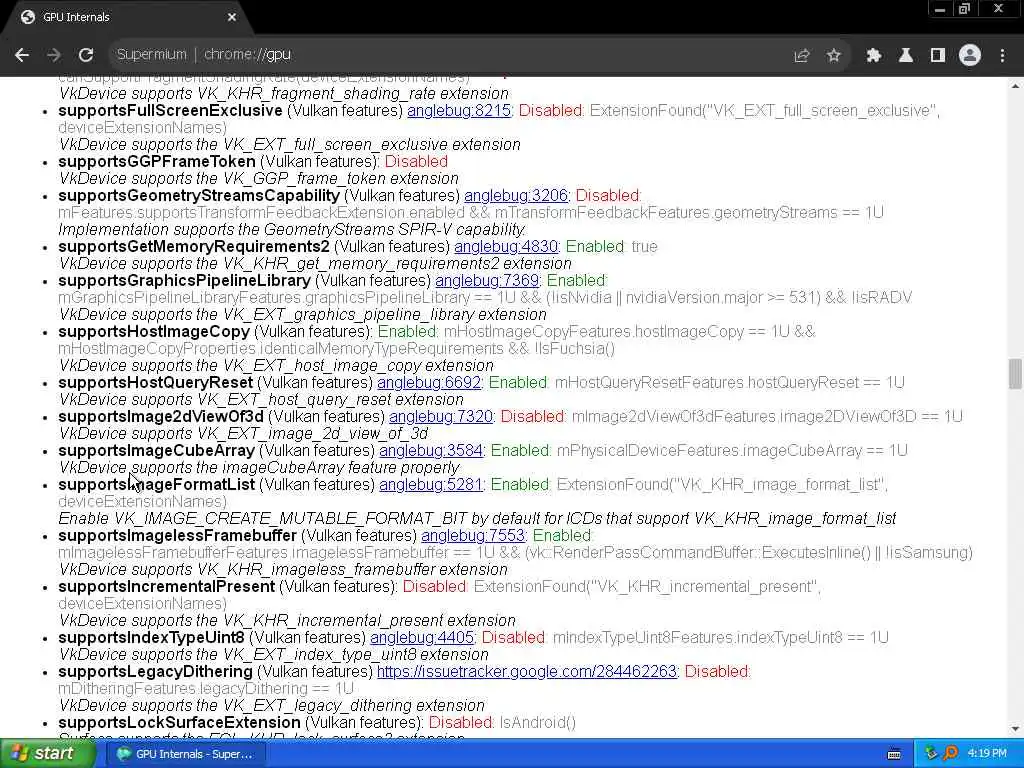1024x768 pixels.
Task: Click the supportsImage2dViewOf3d feature name
Action: (161, 416)
